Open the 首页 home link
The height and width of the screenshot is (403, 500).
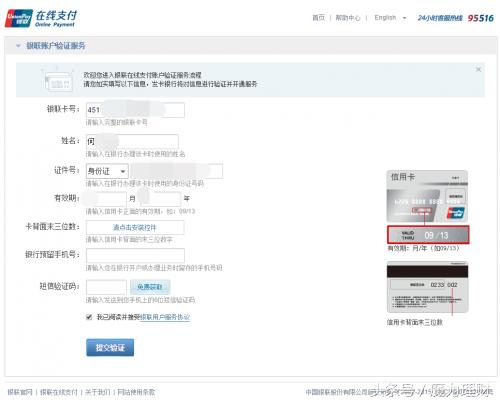click(x=318, y=18)
